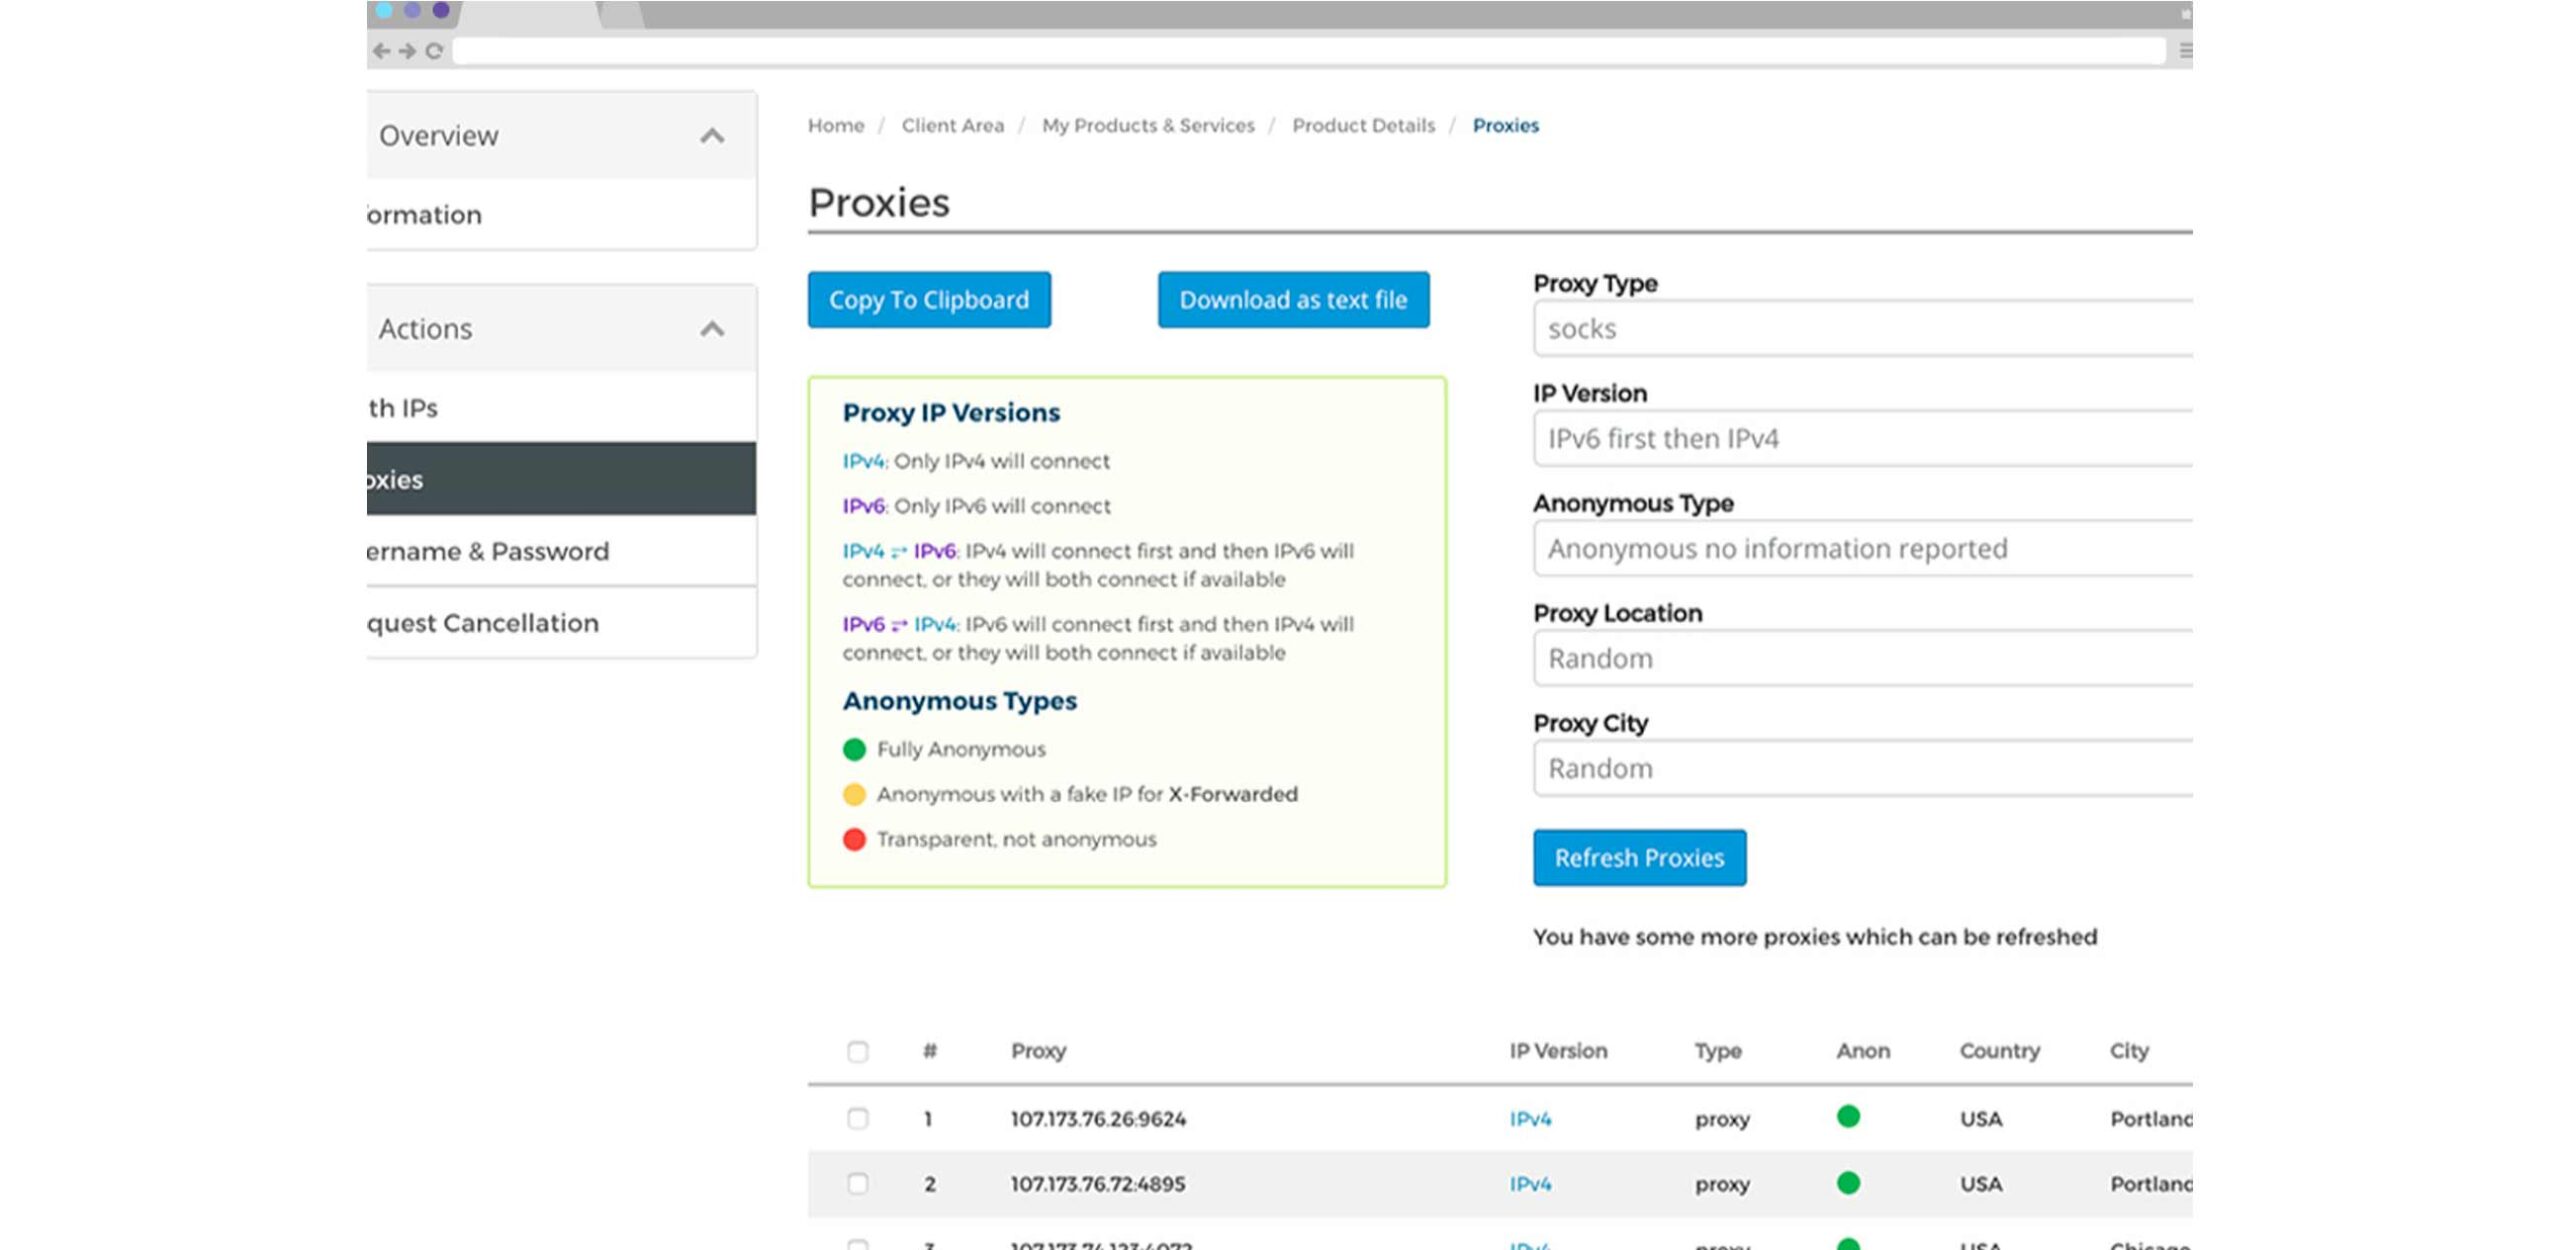Screen dimensions: 2560x1250
Task: Click the Copy To Clipboard button
Action: [x=929, y=300]
